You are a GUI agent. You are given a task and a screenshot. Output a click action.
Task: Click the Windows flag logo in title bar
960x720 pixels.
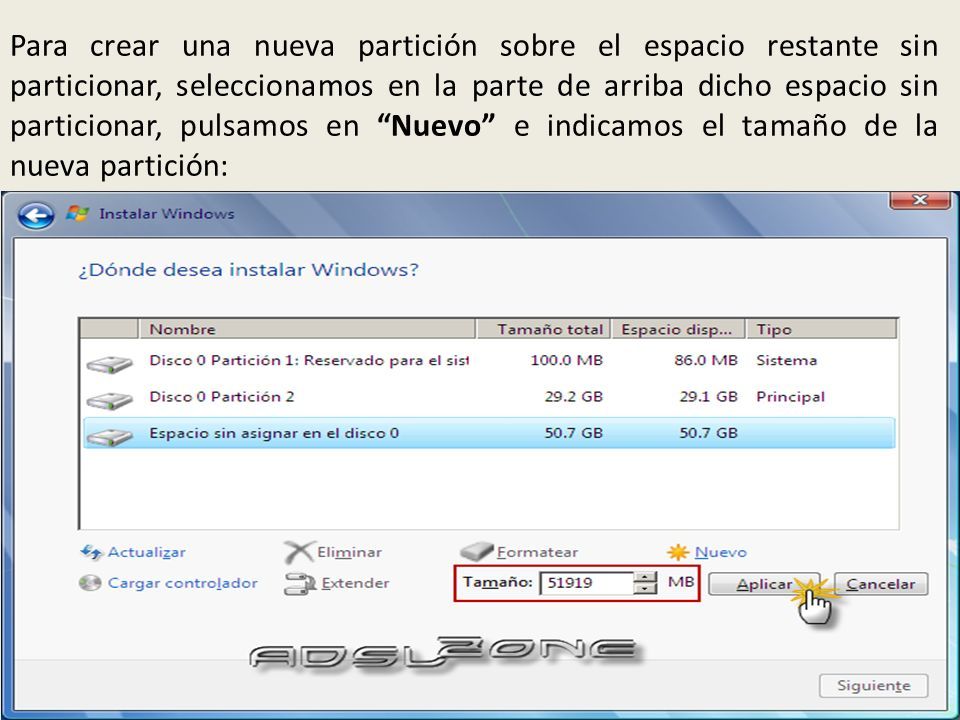click(x=77, y=214)
